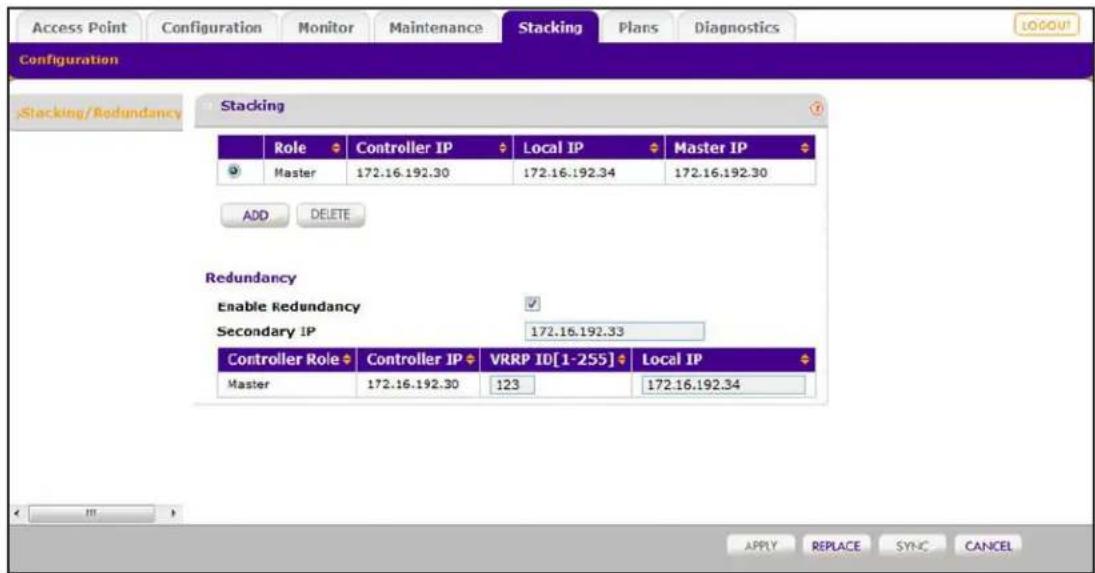Click sort arrows in Redundancy Controller IP header
The height and width of the screenshot is (573, 1095).
(x=470, y=359)
